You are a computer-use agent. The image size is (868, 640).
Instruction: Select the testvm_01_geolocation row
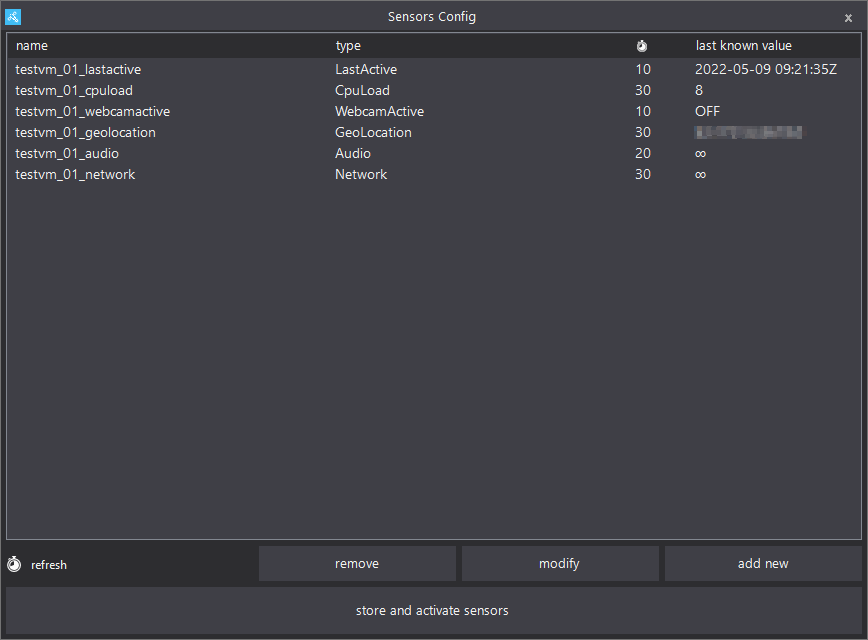click(x=85, y=133)
